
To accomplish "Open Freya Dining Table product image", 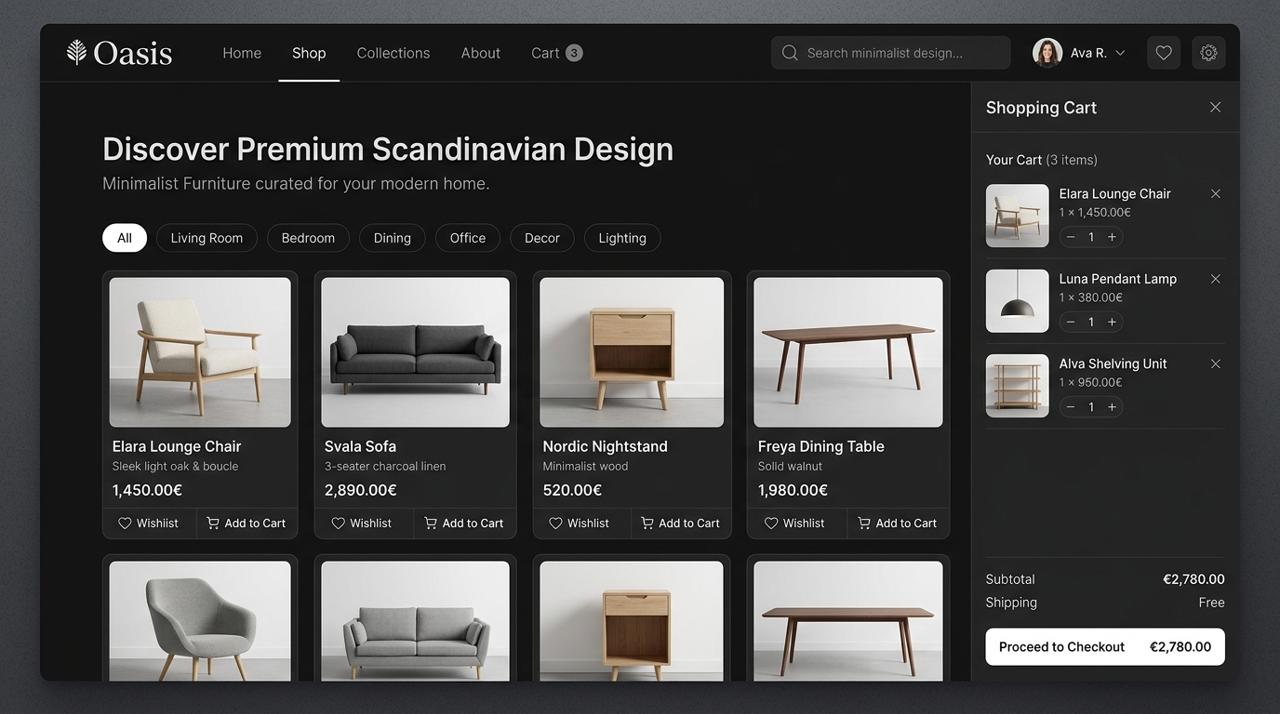I will [x=848, y=352].
